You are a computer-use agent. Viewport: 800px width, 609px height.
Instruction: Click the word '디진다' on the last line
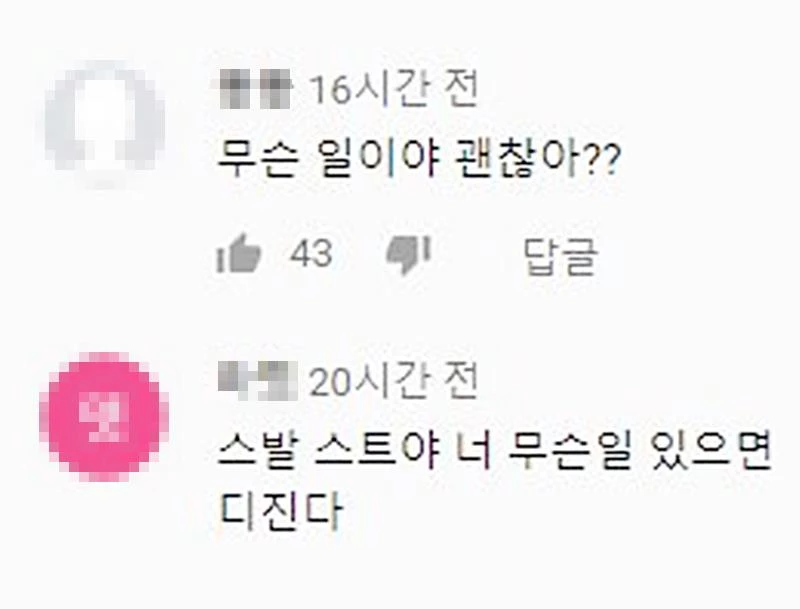pos(280,510)
